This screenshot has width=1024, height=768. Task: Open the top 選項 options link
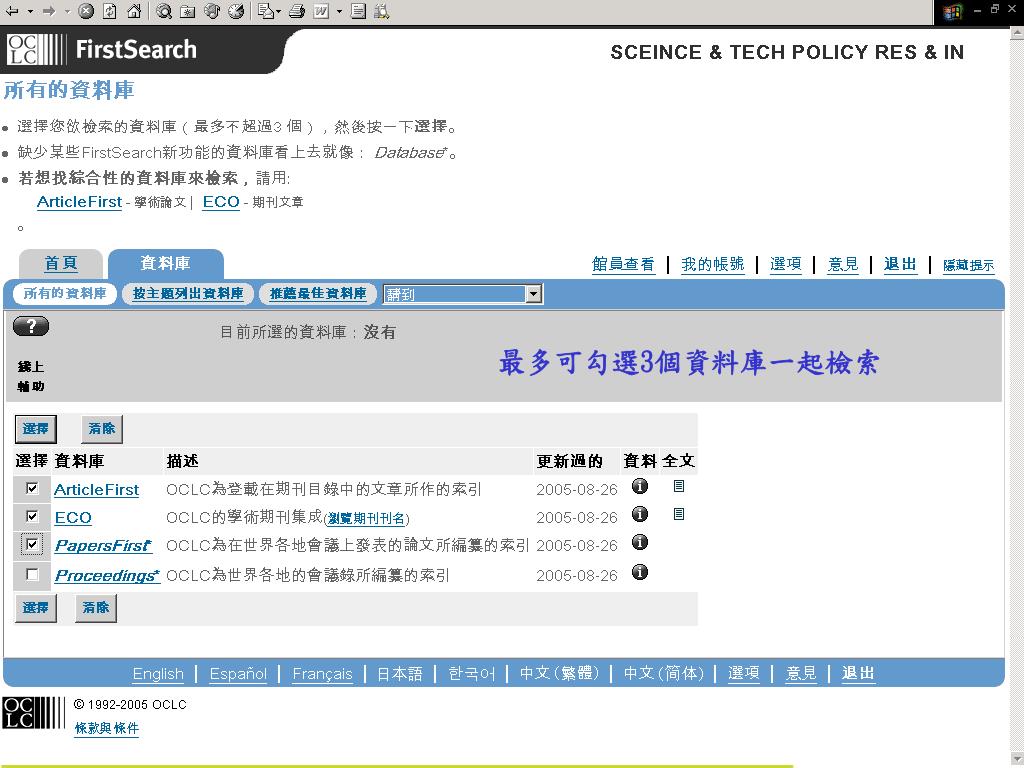[x=786, y=264]
